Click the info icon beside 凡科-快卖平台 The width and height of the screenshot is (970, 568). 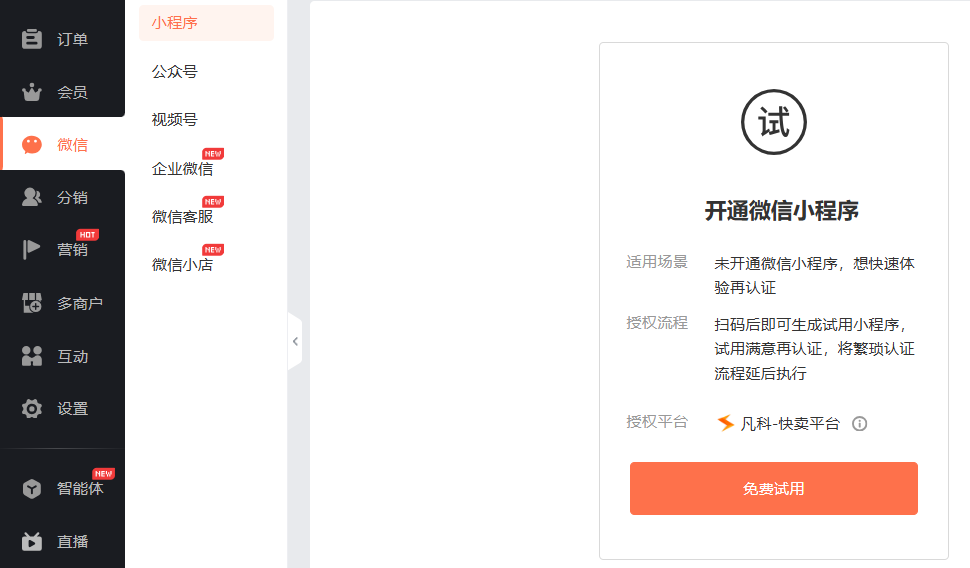point(859,424)
